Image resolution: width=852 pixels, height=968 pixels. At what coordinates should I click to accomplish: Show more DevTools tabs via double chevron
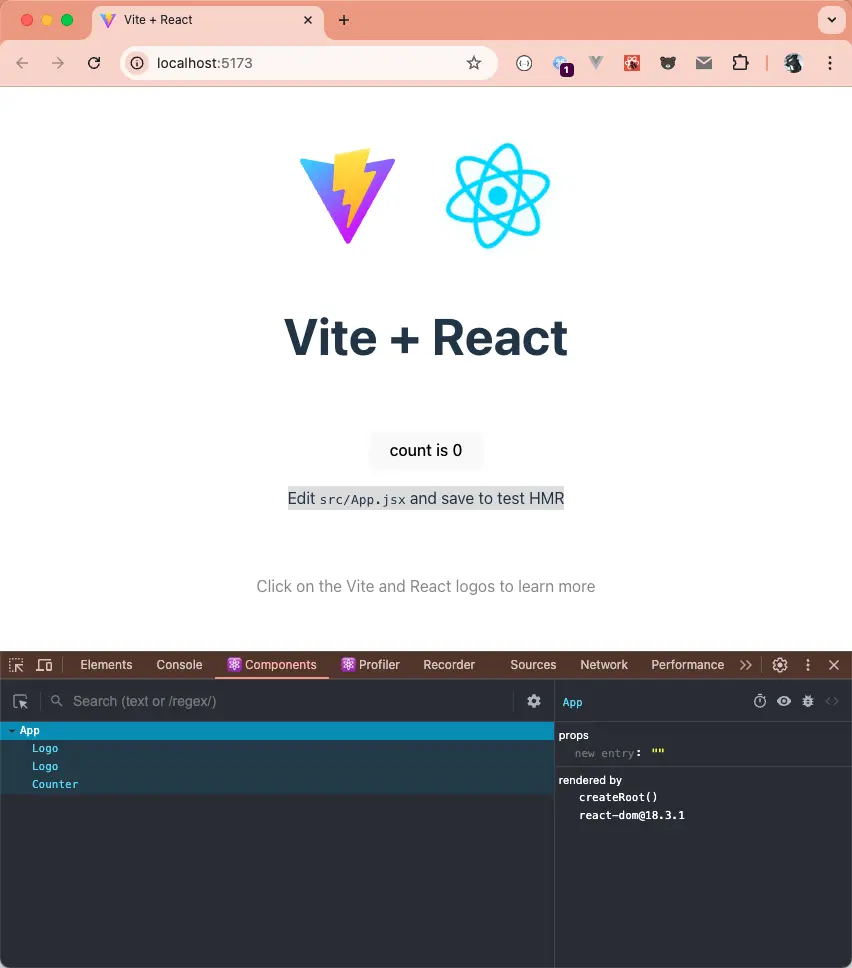[x=746, y=665]
